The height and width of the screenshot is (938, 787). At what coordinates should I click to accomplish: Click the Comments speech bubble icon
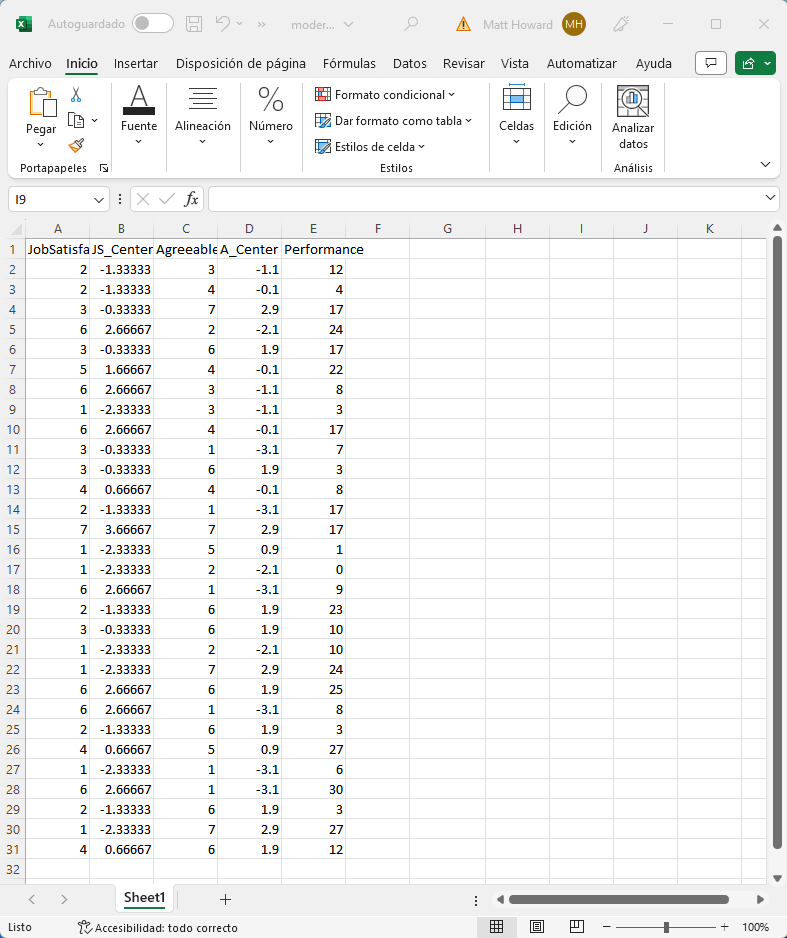pos(711,63)
